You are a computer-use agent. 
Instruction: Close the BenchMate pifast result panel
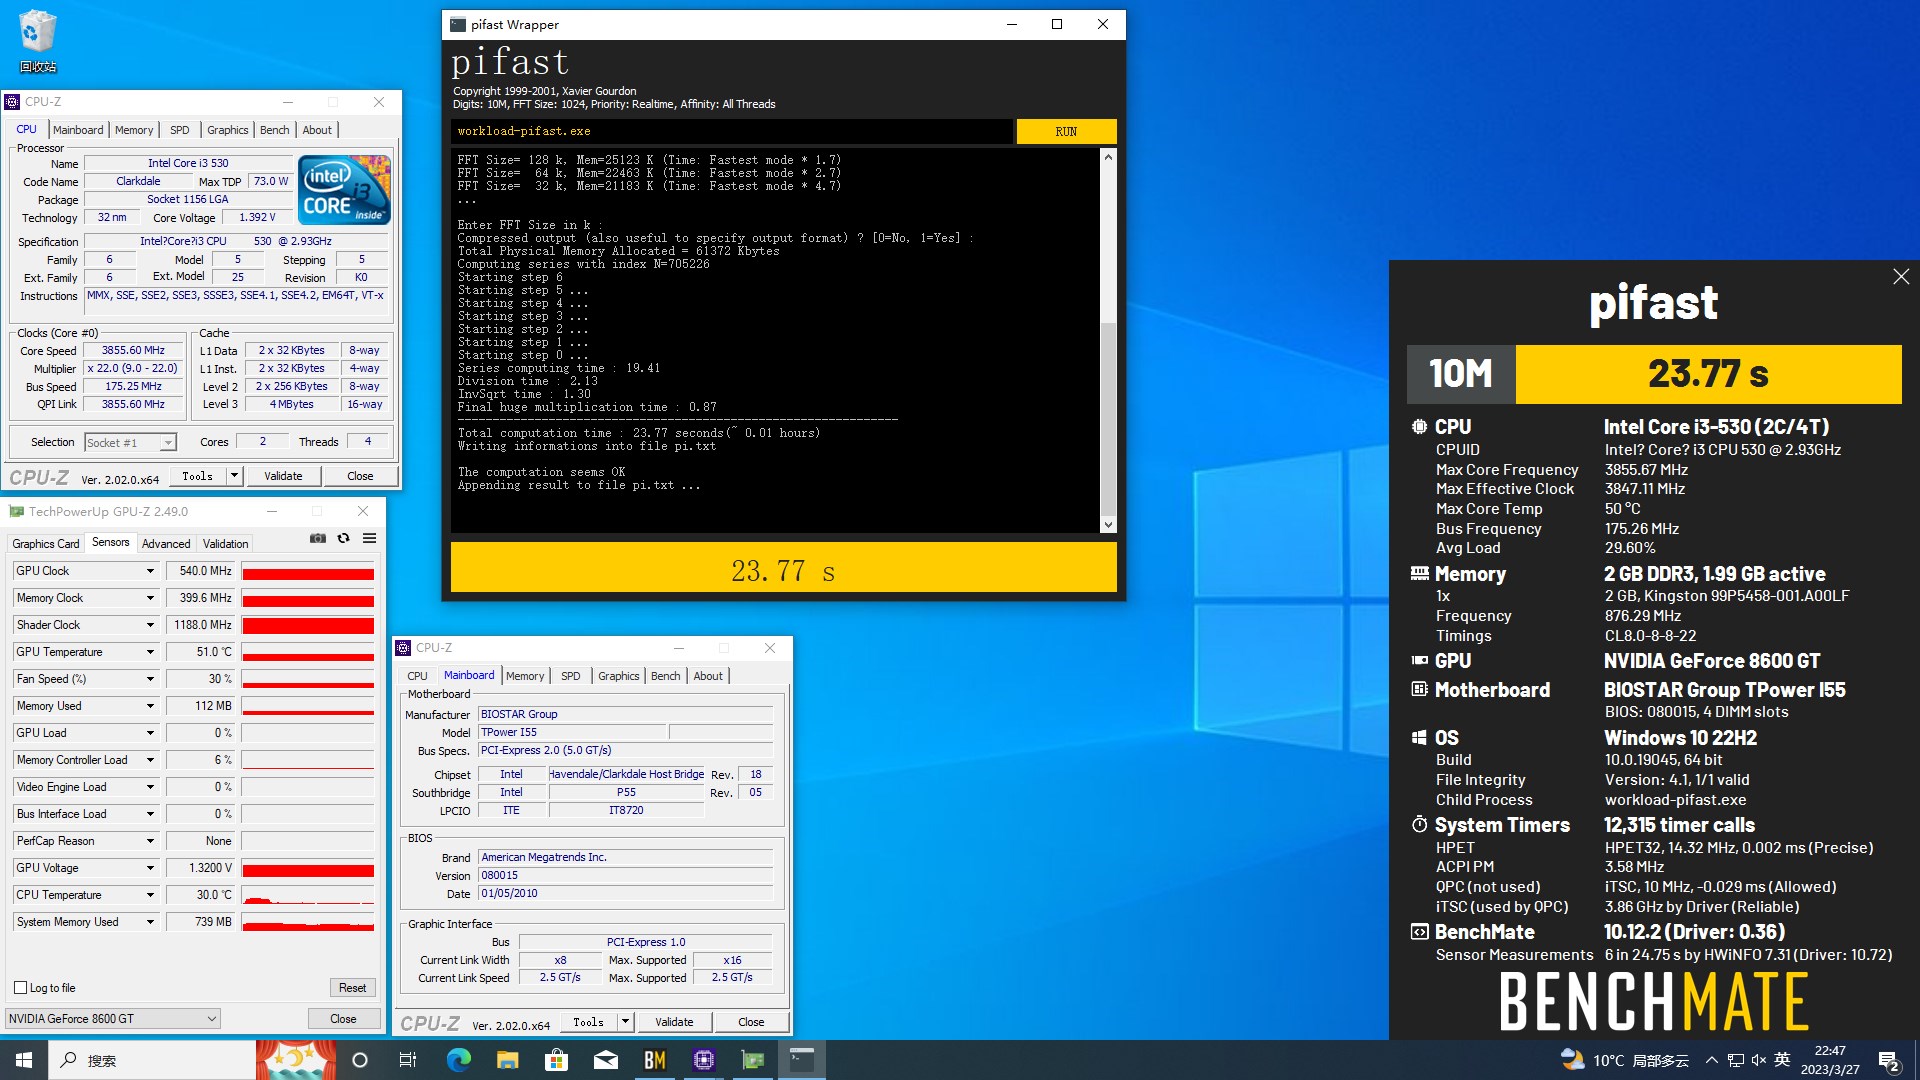[x=1901, y=277]
